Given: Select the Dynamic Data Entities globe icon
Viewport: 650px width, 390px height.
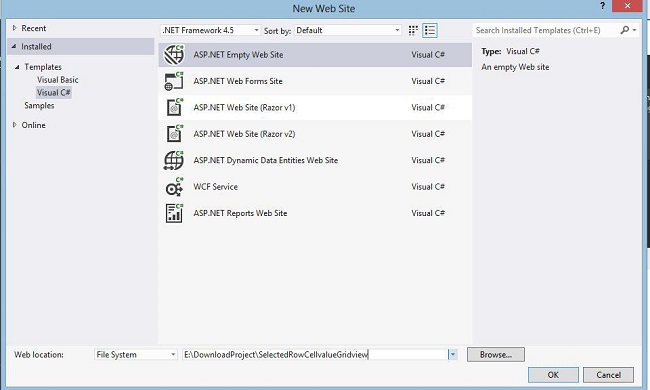Looking at the screenshot, I should (174, 160).
